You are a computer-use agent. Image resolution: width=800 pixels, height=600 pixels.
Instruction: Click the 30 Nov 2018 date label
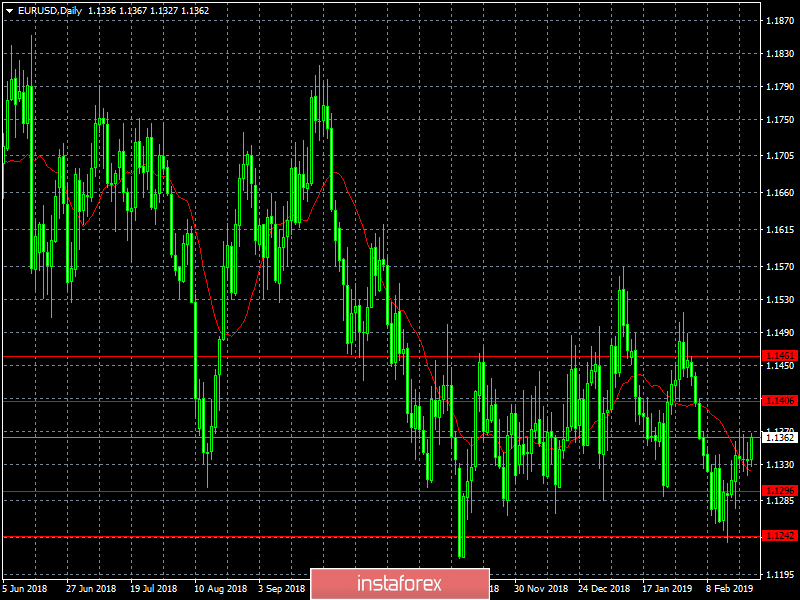[x=541, y=588]
